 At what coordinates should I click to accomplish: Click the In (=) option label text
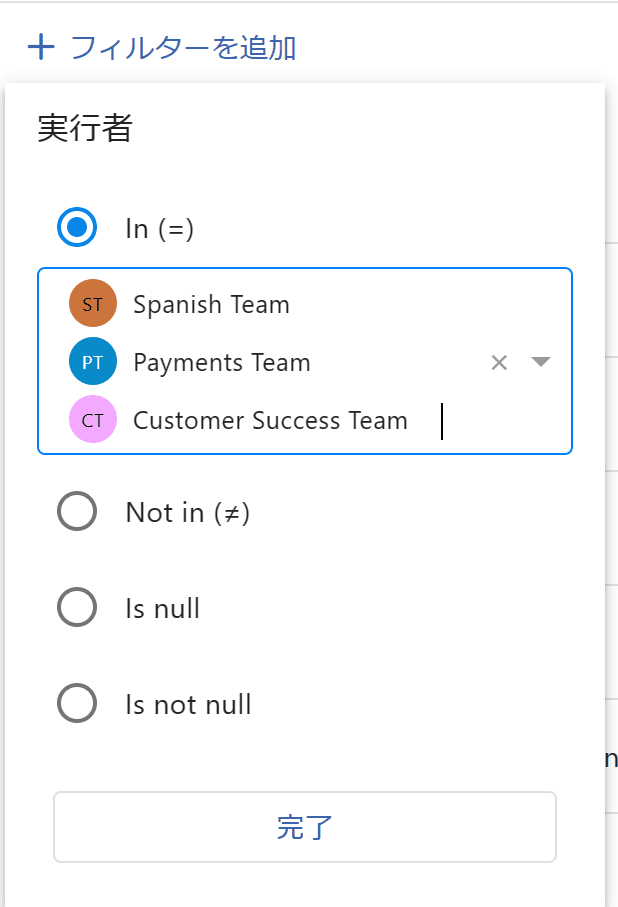(159, 229)
